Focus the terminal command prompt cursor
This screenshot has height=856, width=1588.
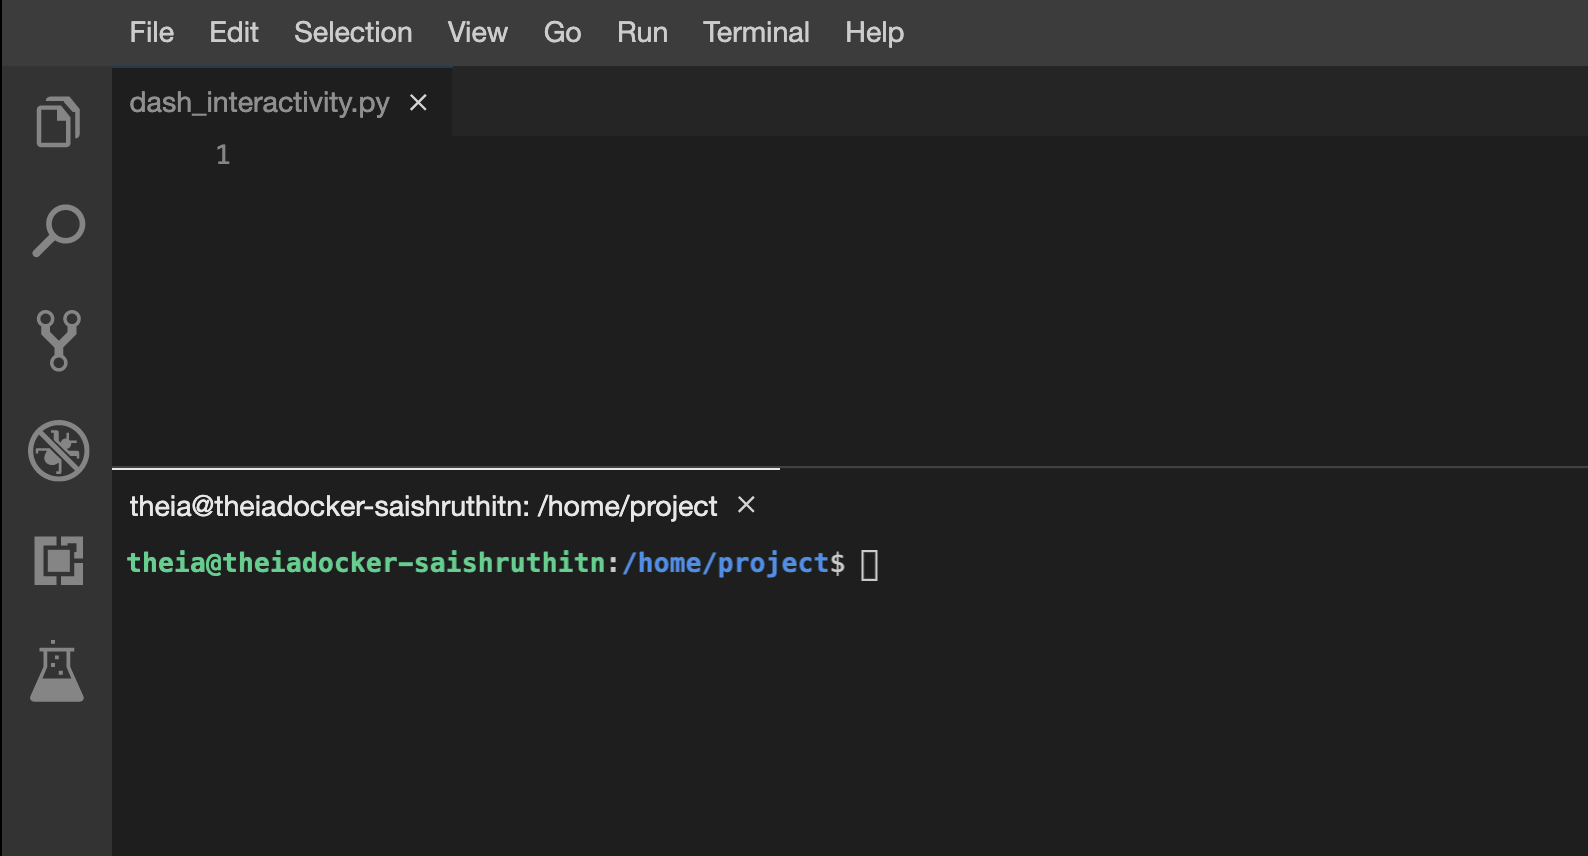[x=869, y=564]
